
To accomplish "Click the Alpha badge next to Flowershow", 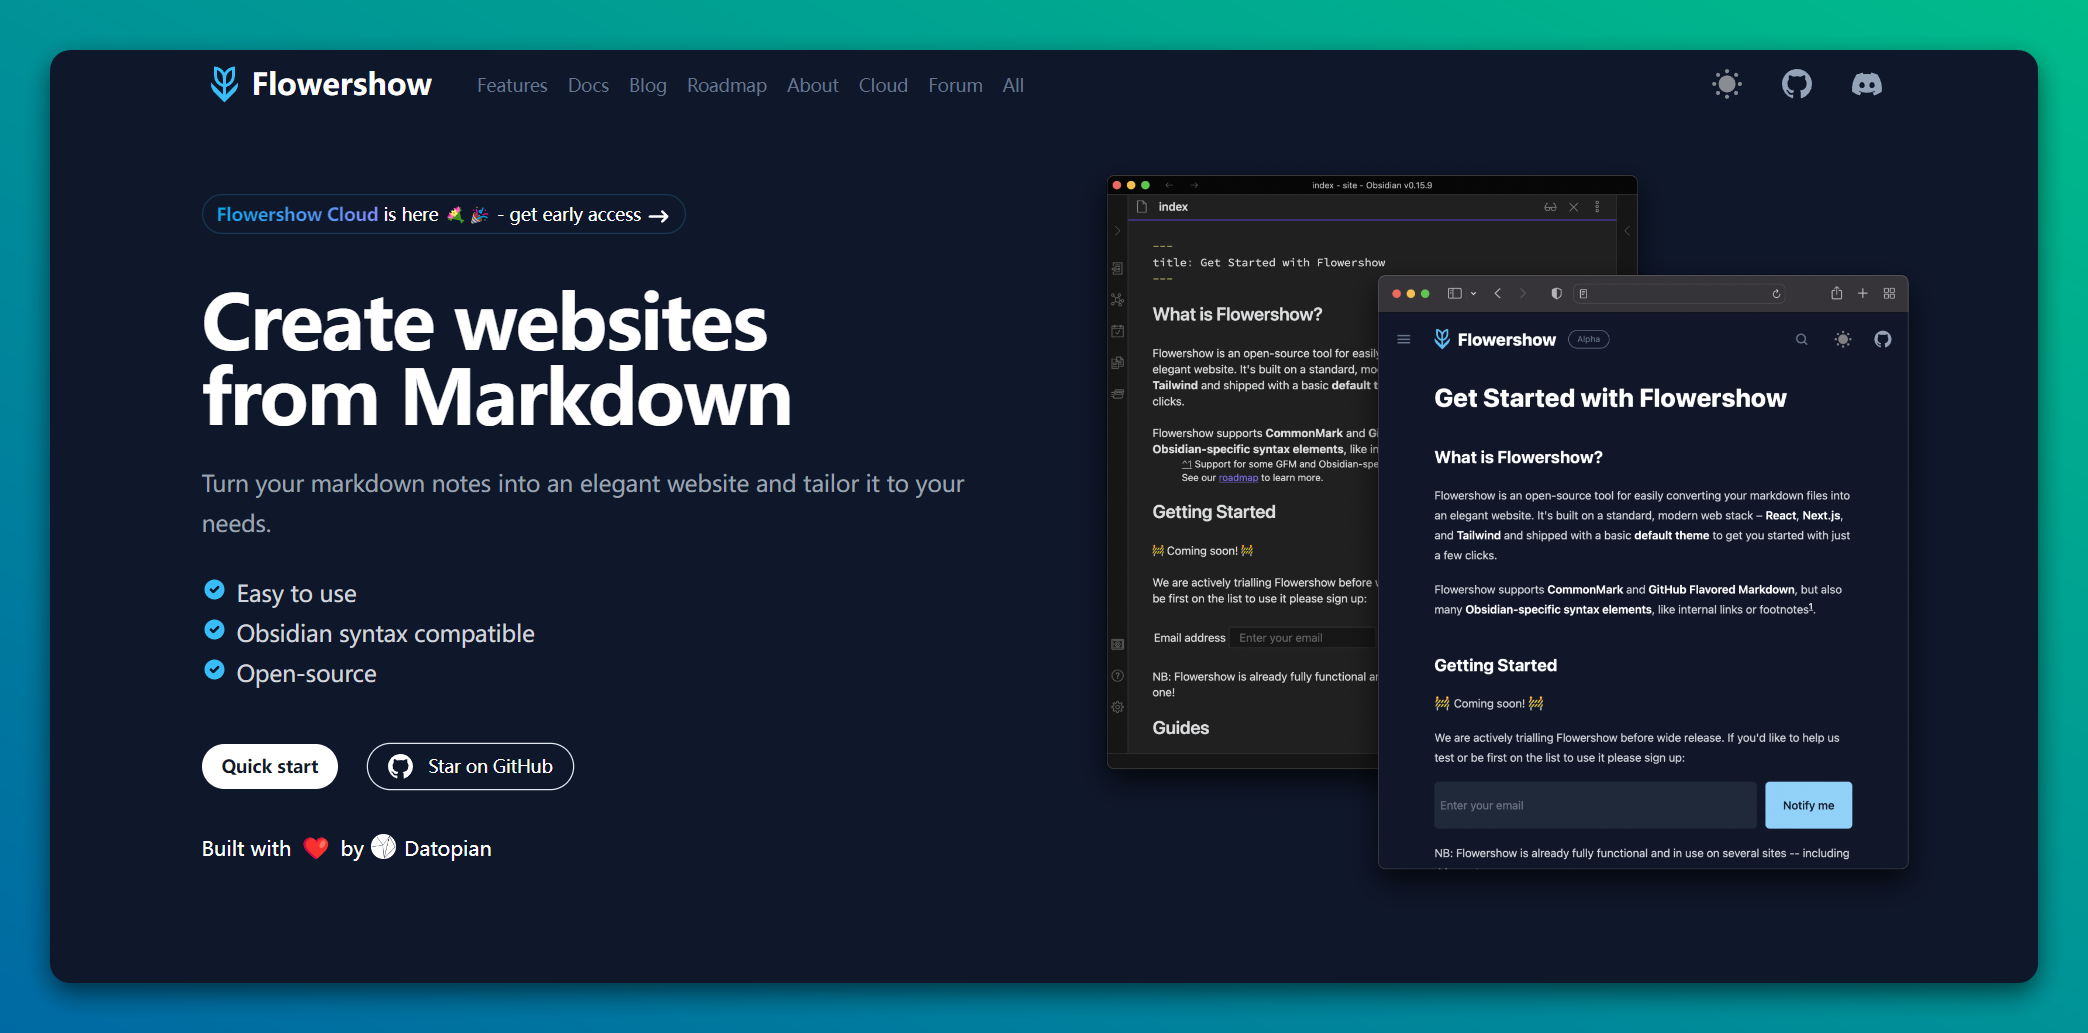I will click(x=1589, y=339).
